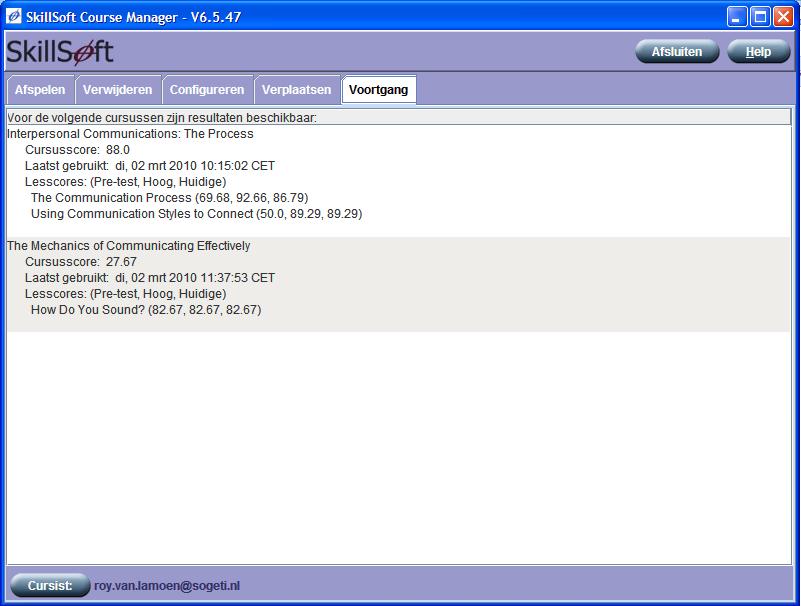
Task: Select course Interpersonal Communications: The Process
Action: 130,133
